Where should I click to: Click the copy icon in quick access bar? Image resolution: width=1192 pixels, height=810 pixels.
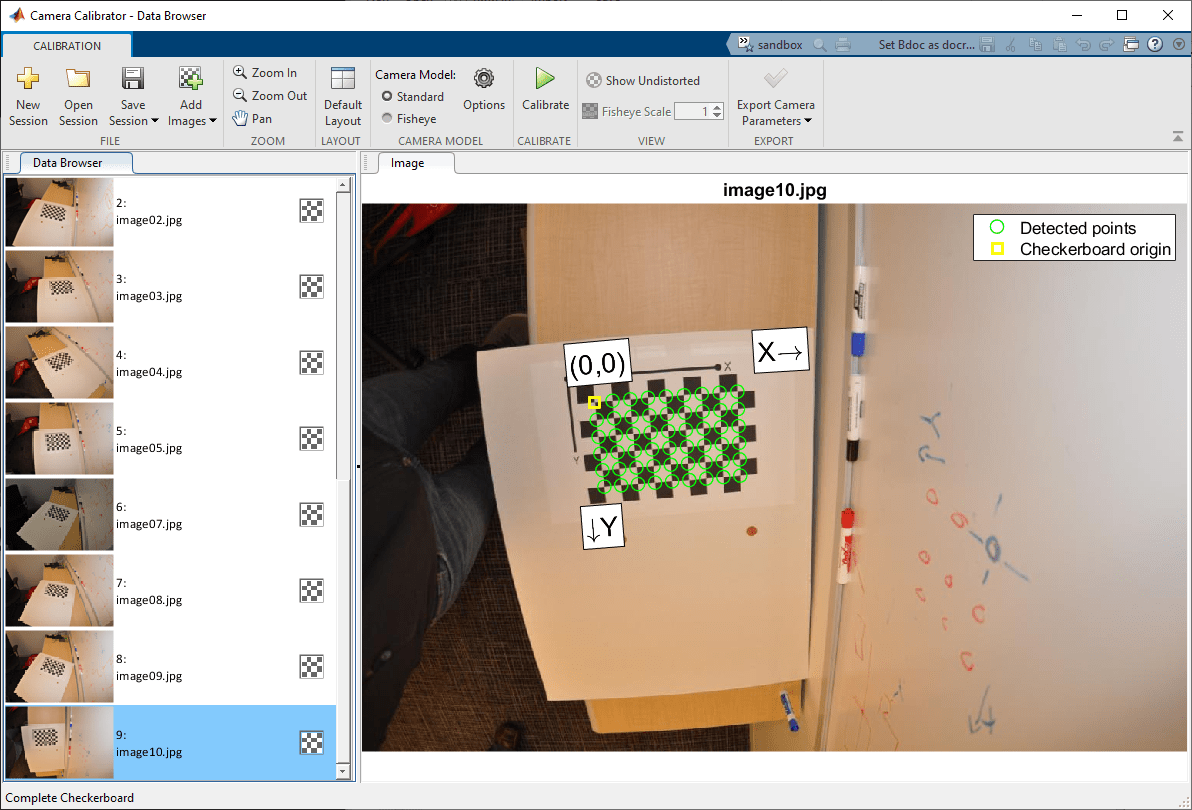pos(1035,45)
